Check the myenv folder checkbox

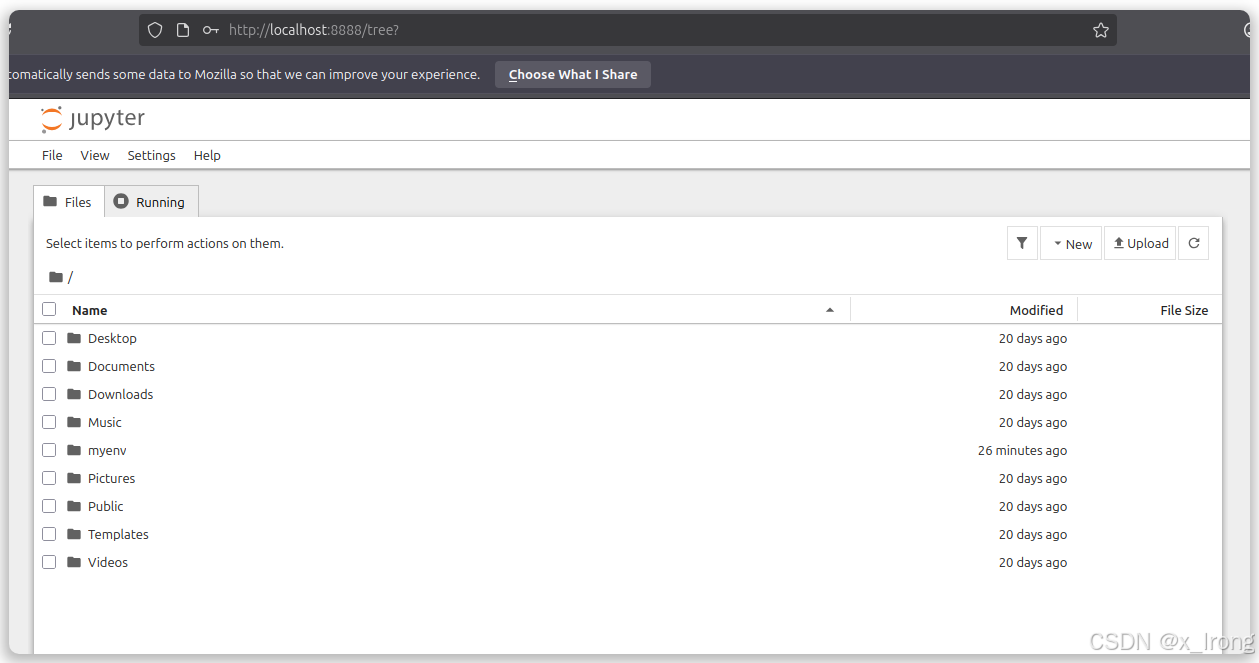[49, 450]
